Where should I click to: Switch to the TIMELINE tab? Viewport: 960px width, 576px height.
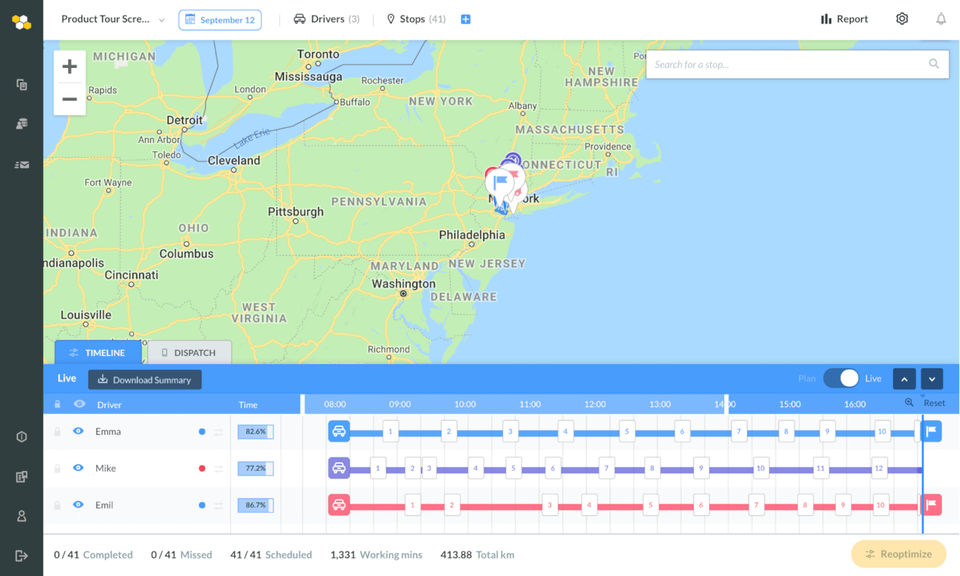point(98,353)
